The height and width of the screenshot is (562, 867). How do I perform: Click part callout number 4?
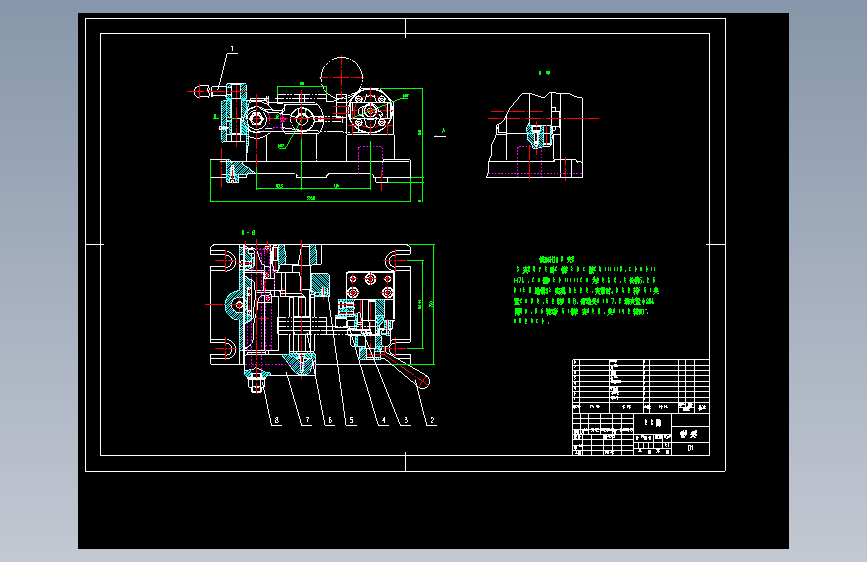383,420
